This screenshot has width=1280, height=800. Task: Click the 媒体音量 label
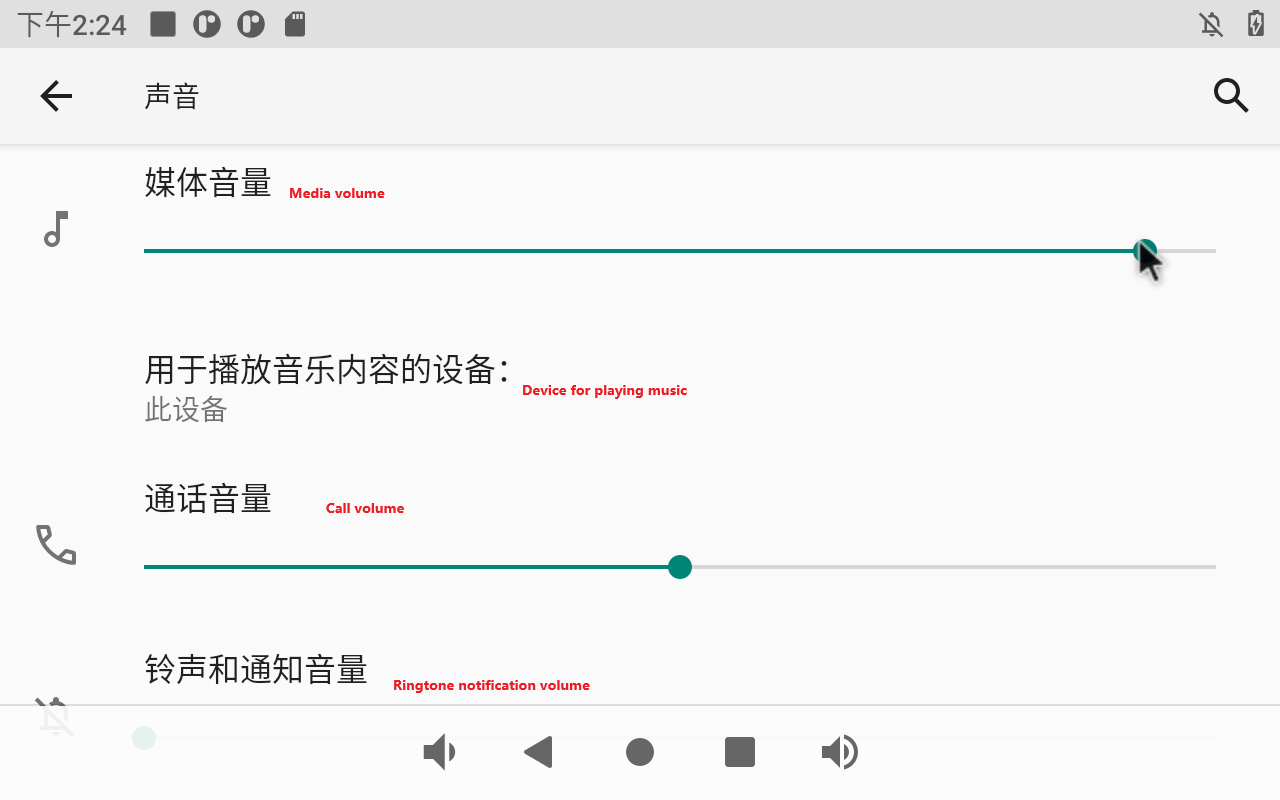208,183
